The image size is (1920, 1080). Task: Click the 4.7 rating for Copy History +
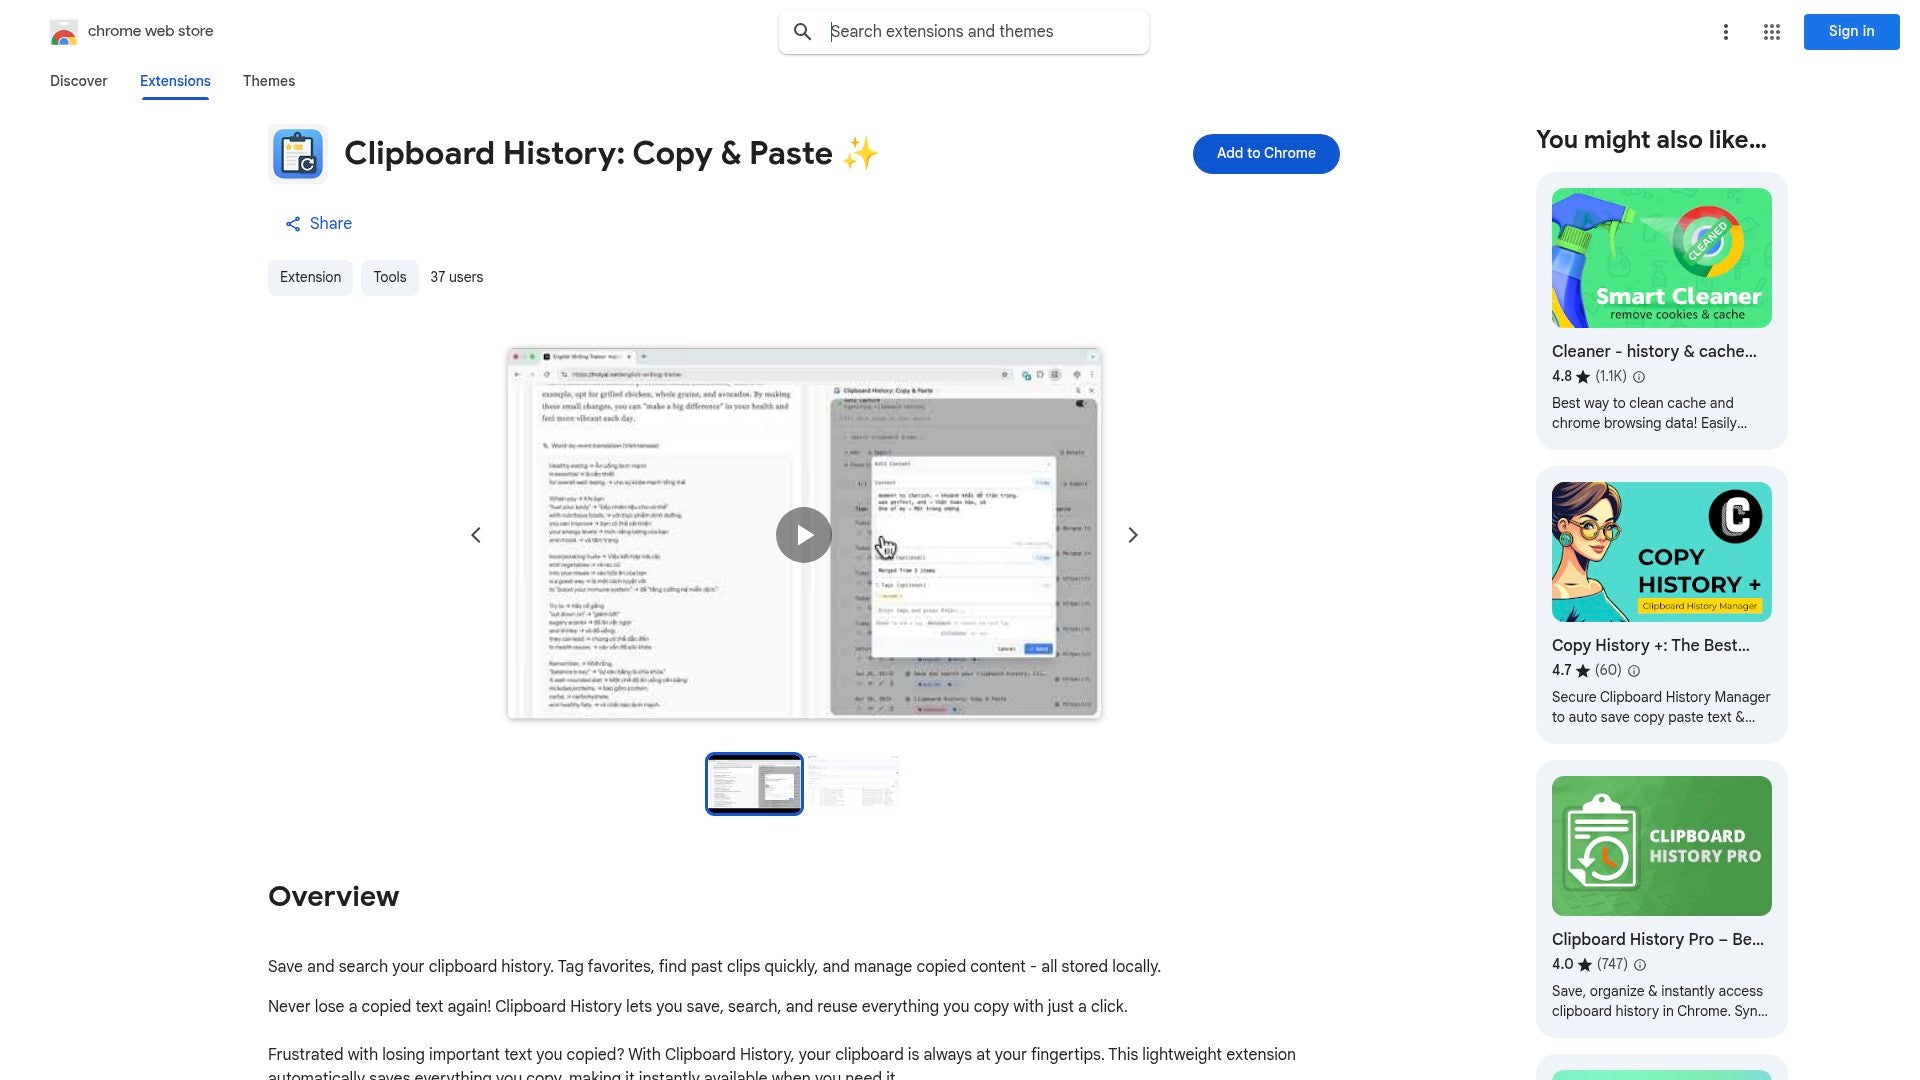1561,671
